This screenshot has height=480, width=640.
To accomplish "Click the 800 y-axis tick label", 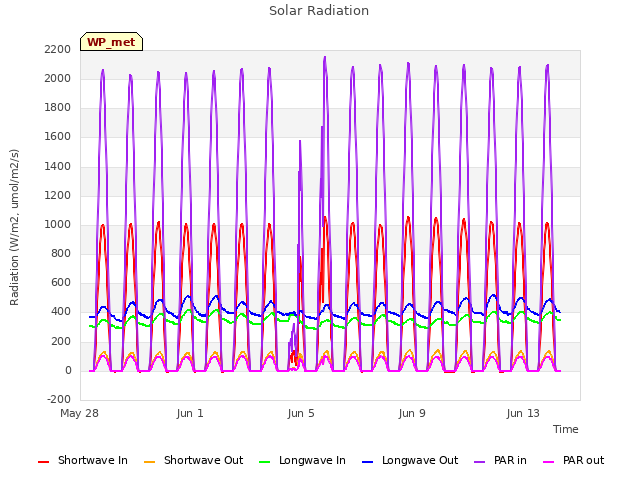I will point(61,254).
